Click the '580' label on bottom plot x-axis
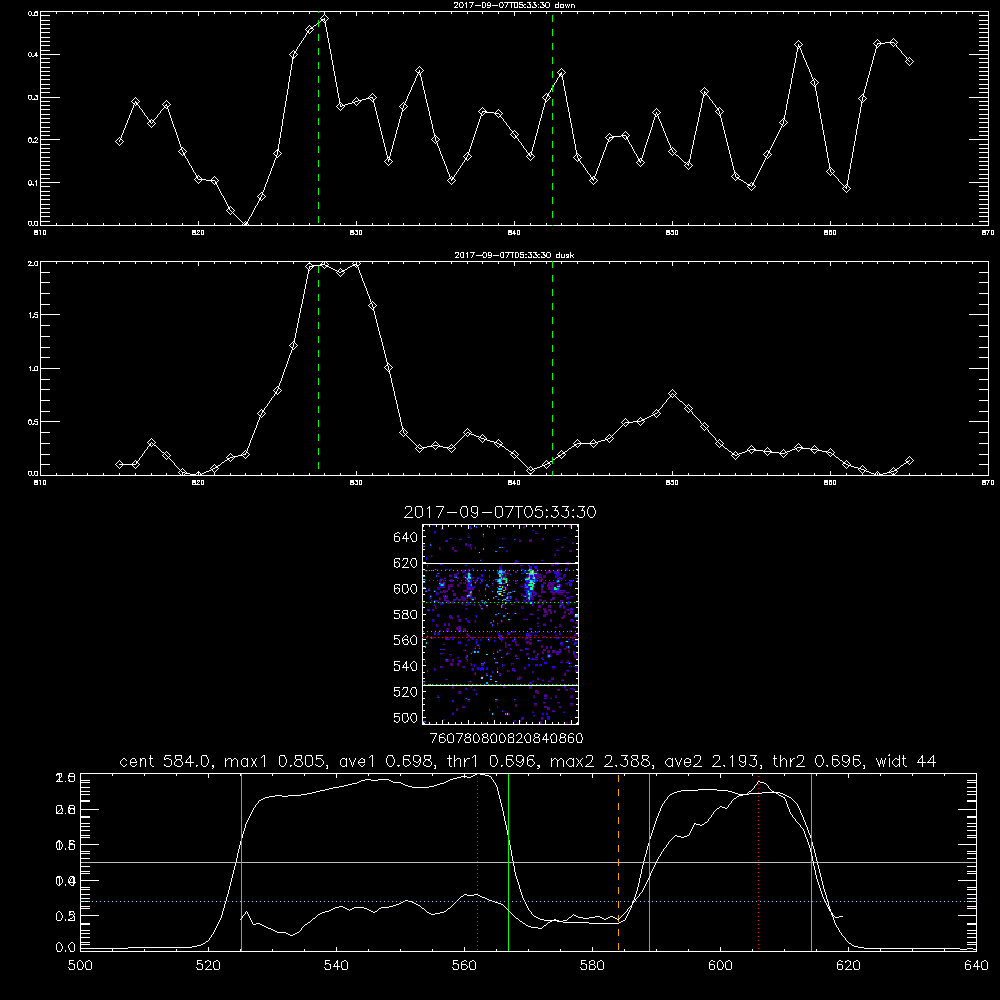Screen dimensions: 1000x1000 (x=592, y=966)
